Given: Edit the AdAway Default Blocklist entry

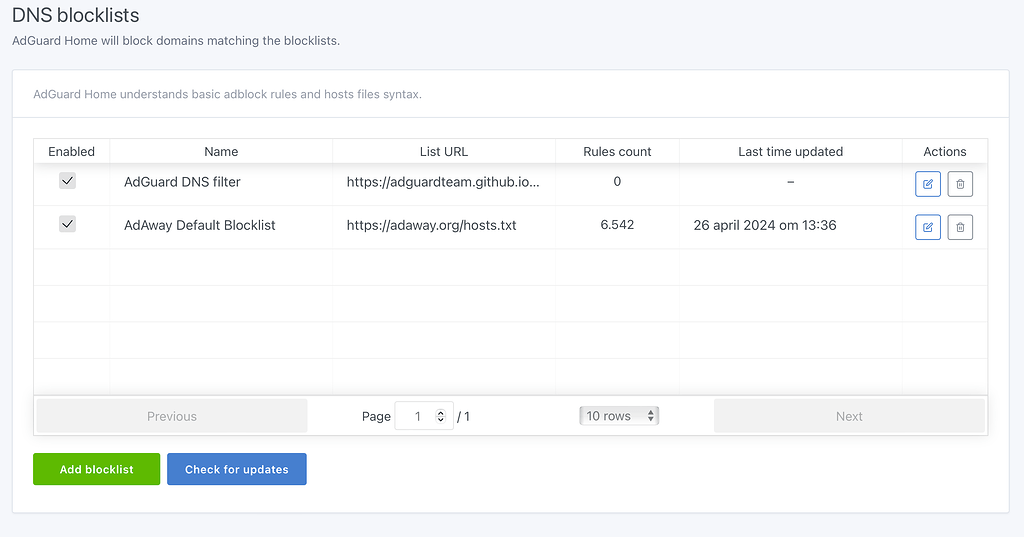Looking at the screenshot, I should tap(927, 227).
